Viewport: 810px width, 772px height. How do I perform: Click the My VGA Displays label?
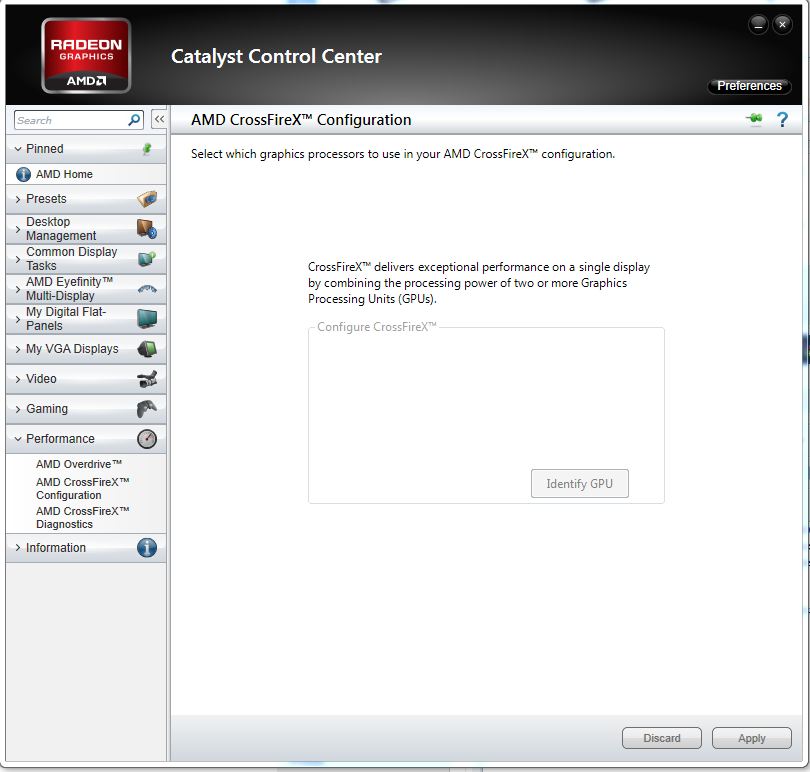point(72,349)
